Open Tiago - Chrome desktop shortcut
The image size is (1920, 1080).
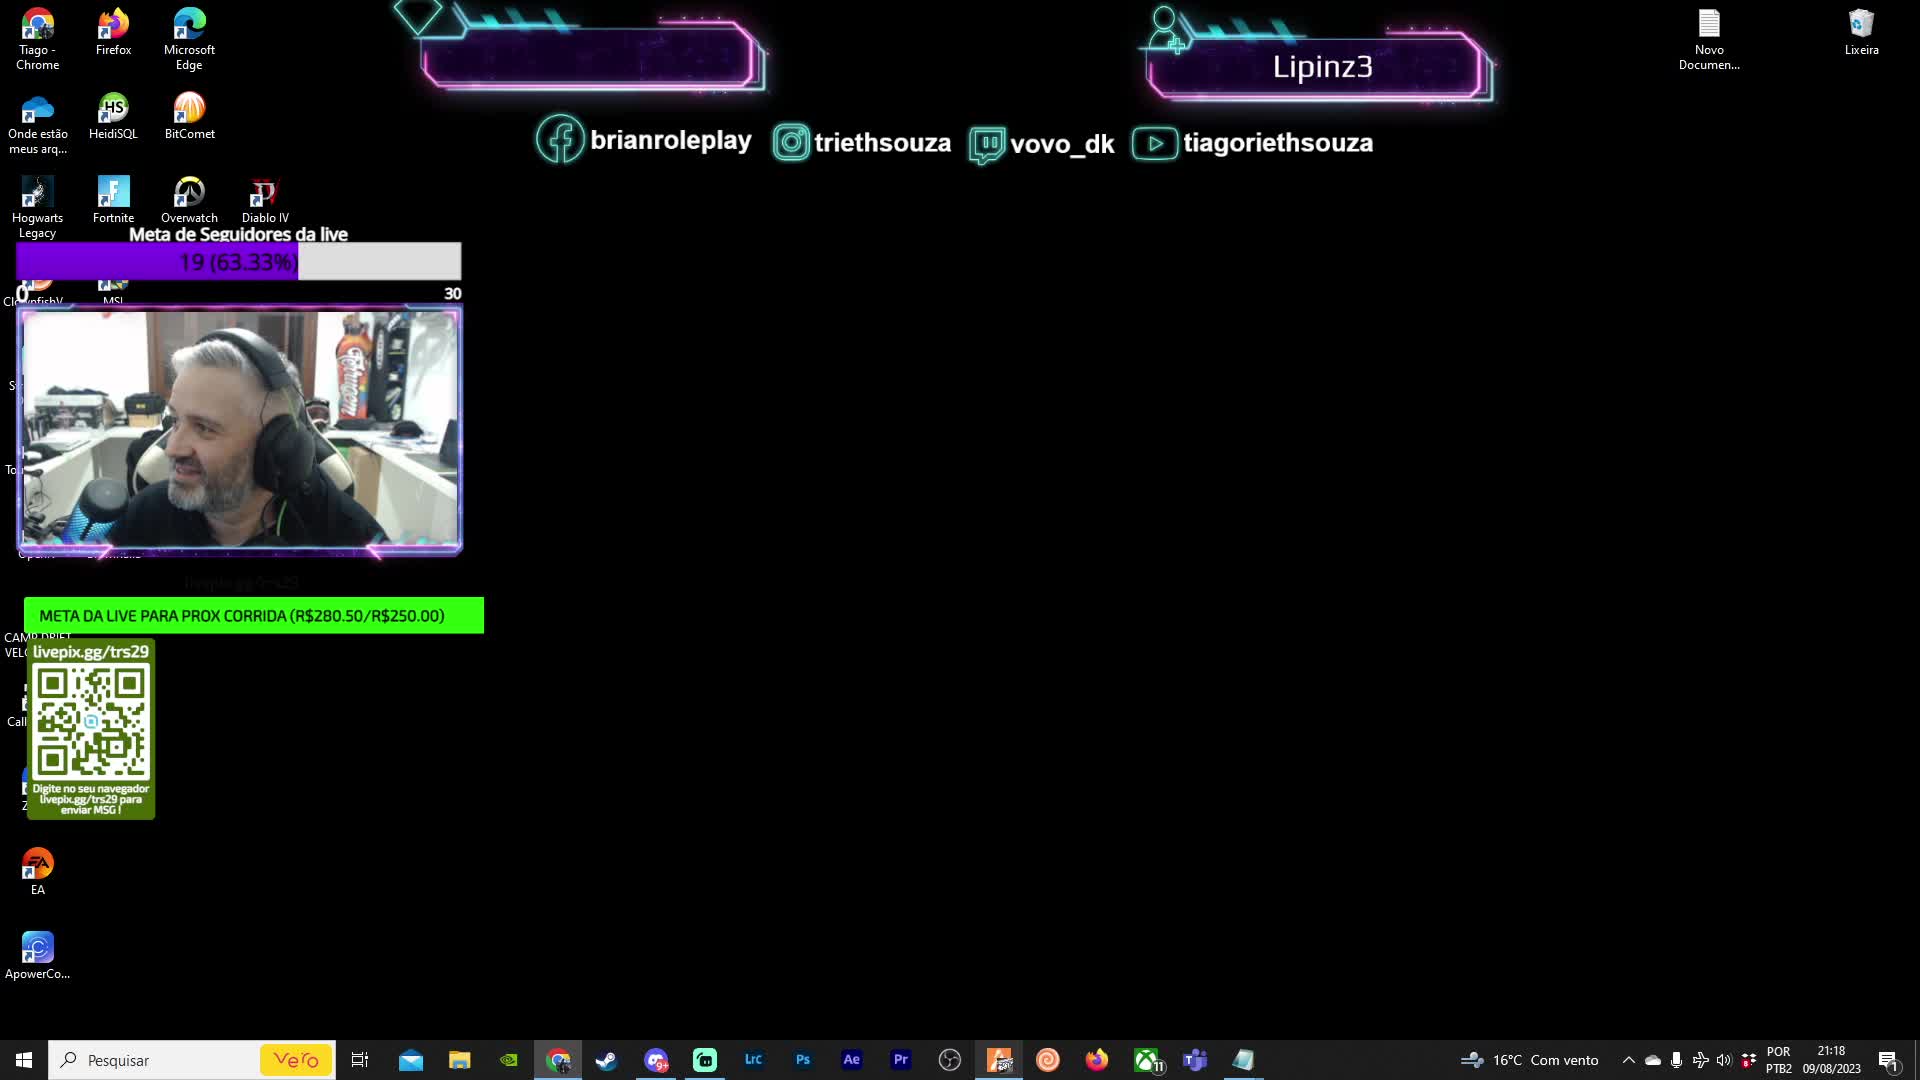click(37, 39)
